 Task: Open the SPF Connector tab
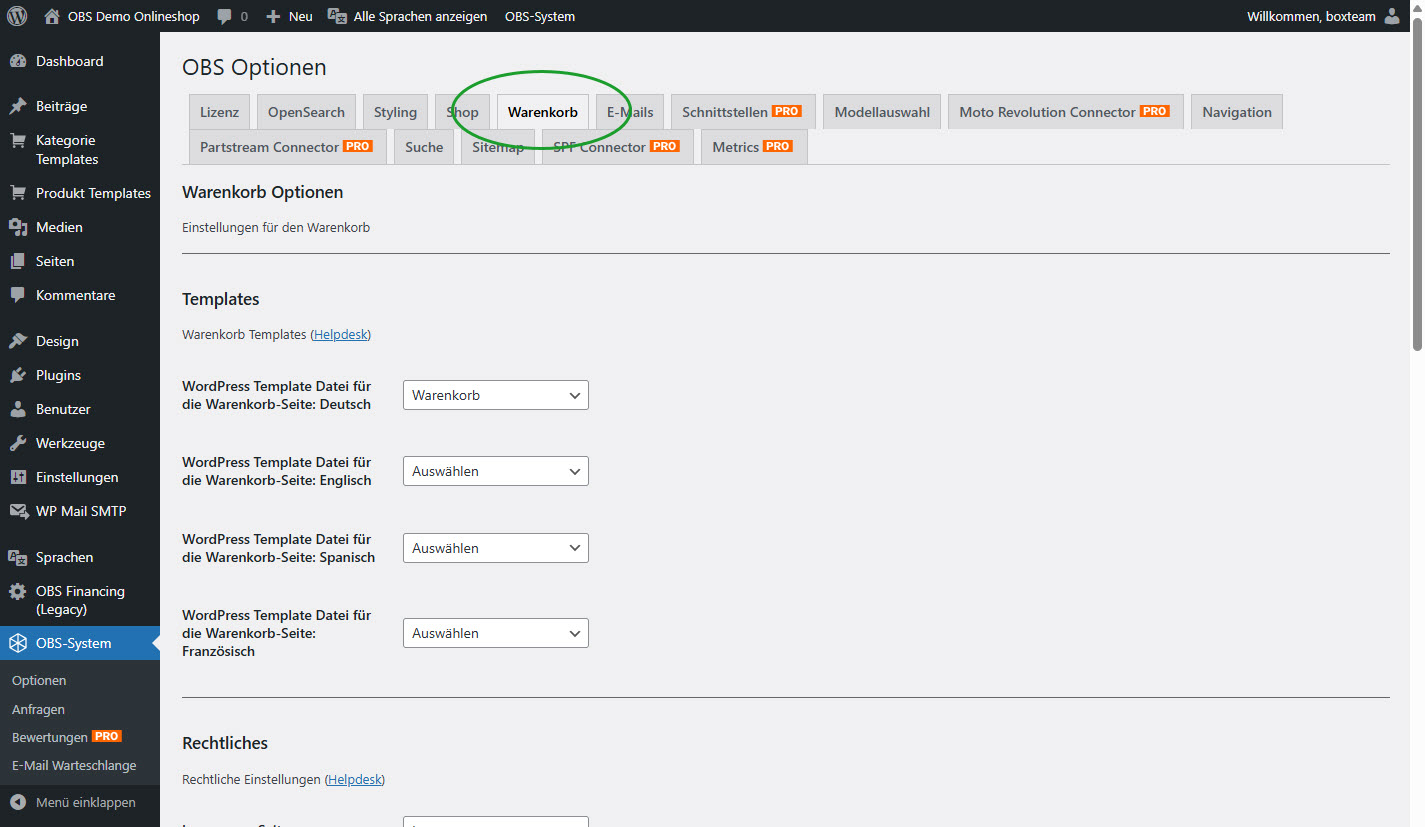click(617, 147)
